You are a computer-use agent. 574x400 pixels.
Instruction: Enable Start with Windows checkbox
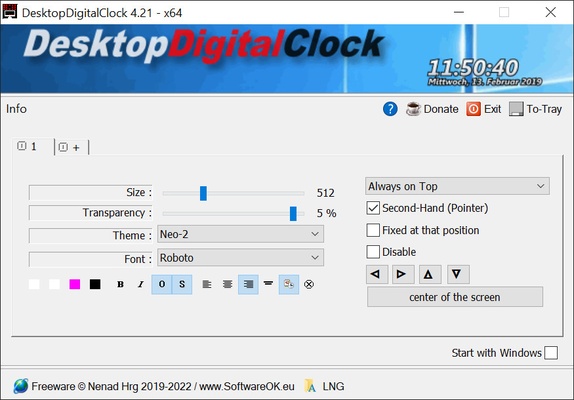point(551,353)
